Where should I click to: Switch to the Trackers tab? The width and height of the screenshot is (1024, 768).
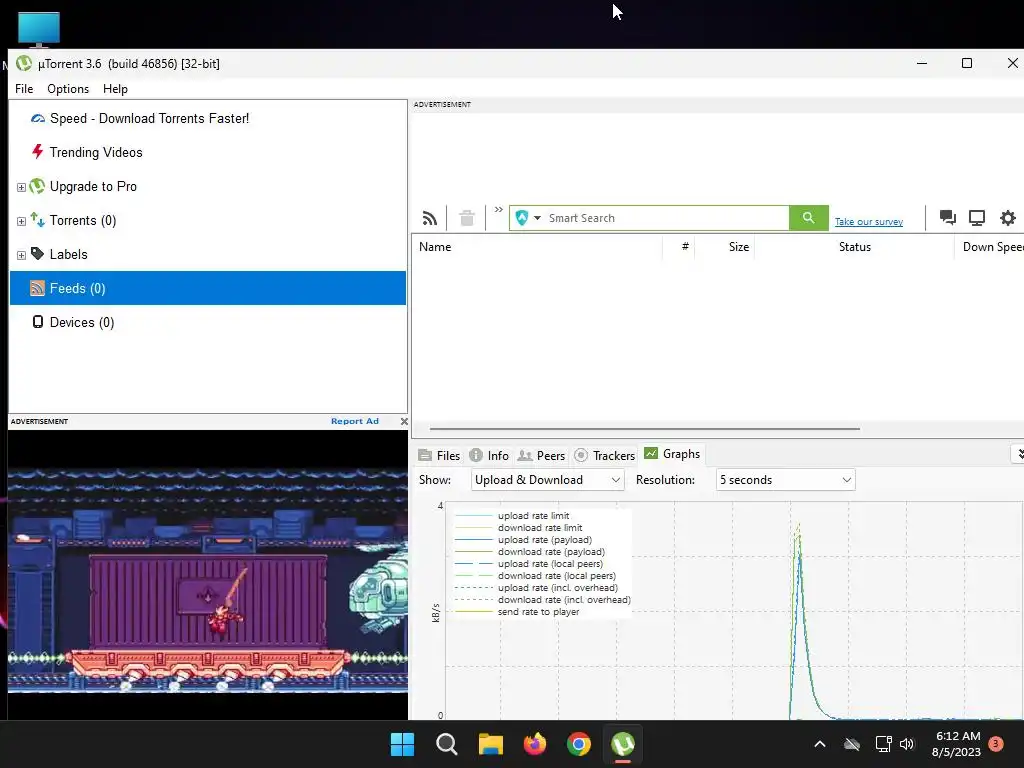(604, 455)
